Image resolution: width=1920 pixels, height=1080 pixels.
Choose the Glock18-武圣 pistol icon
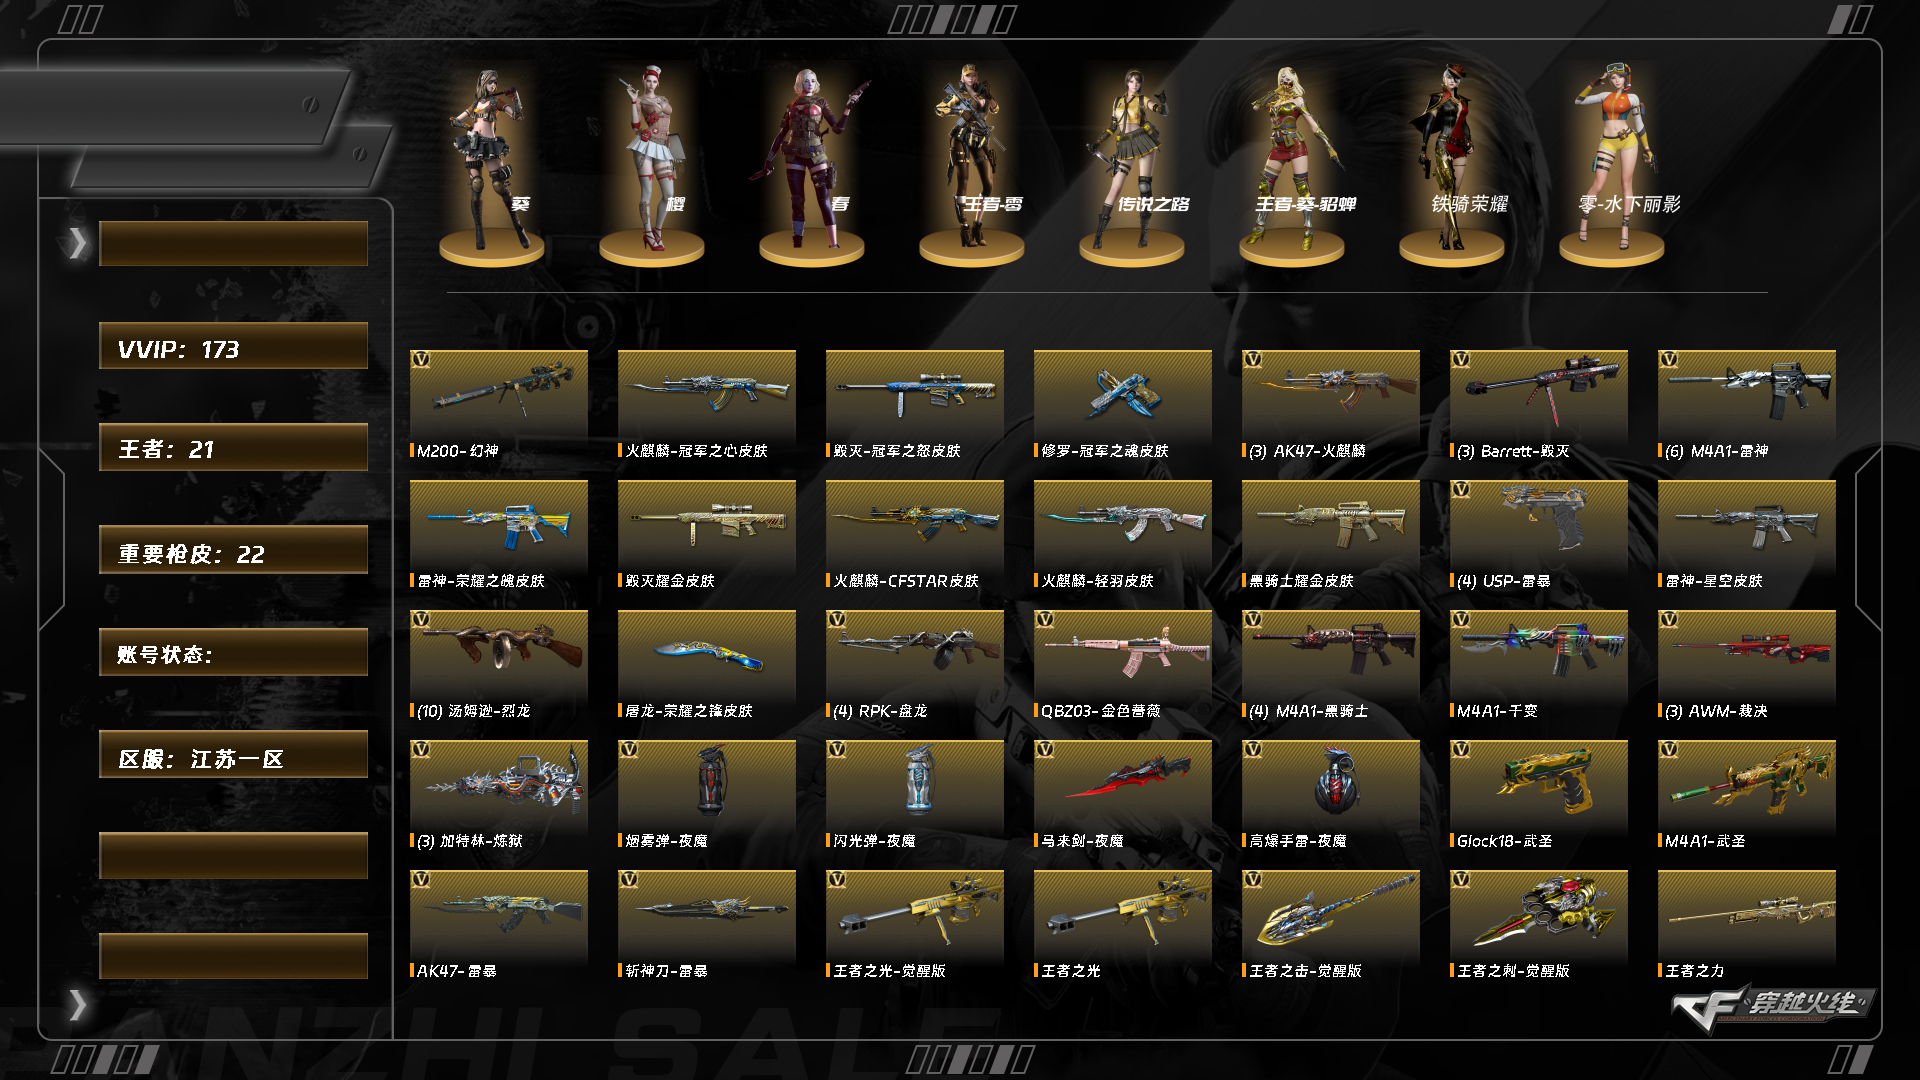pyautogui.click(x=1538, y=782)
